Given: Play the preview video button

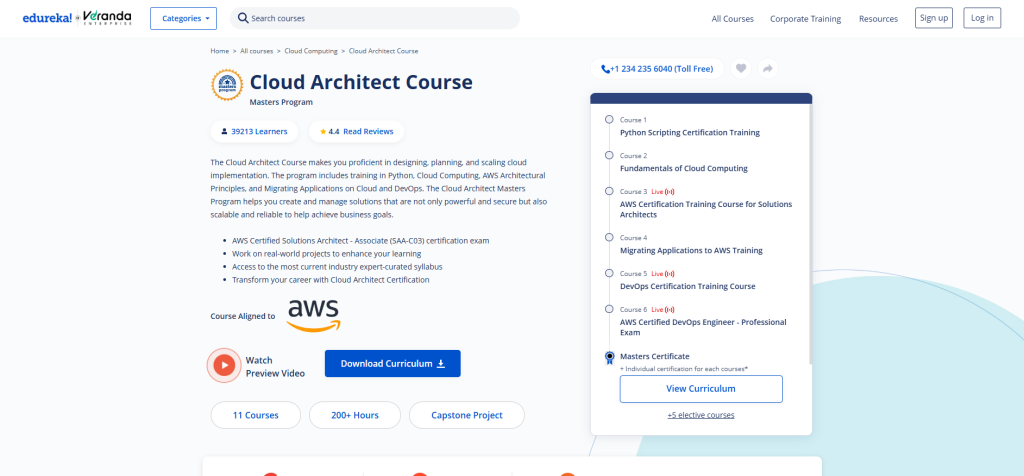Looking at the screenshot, I should point(224,364).
